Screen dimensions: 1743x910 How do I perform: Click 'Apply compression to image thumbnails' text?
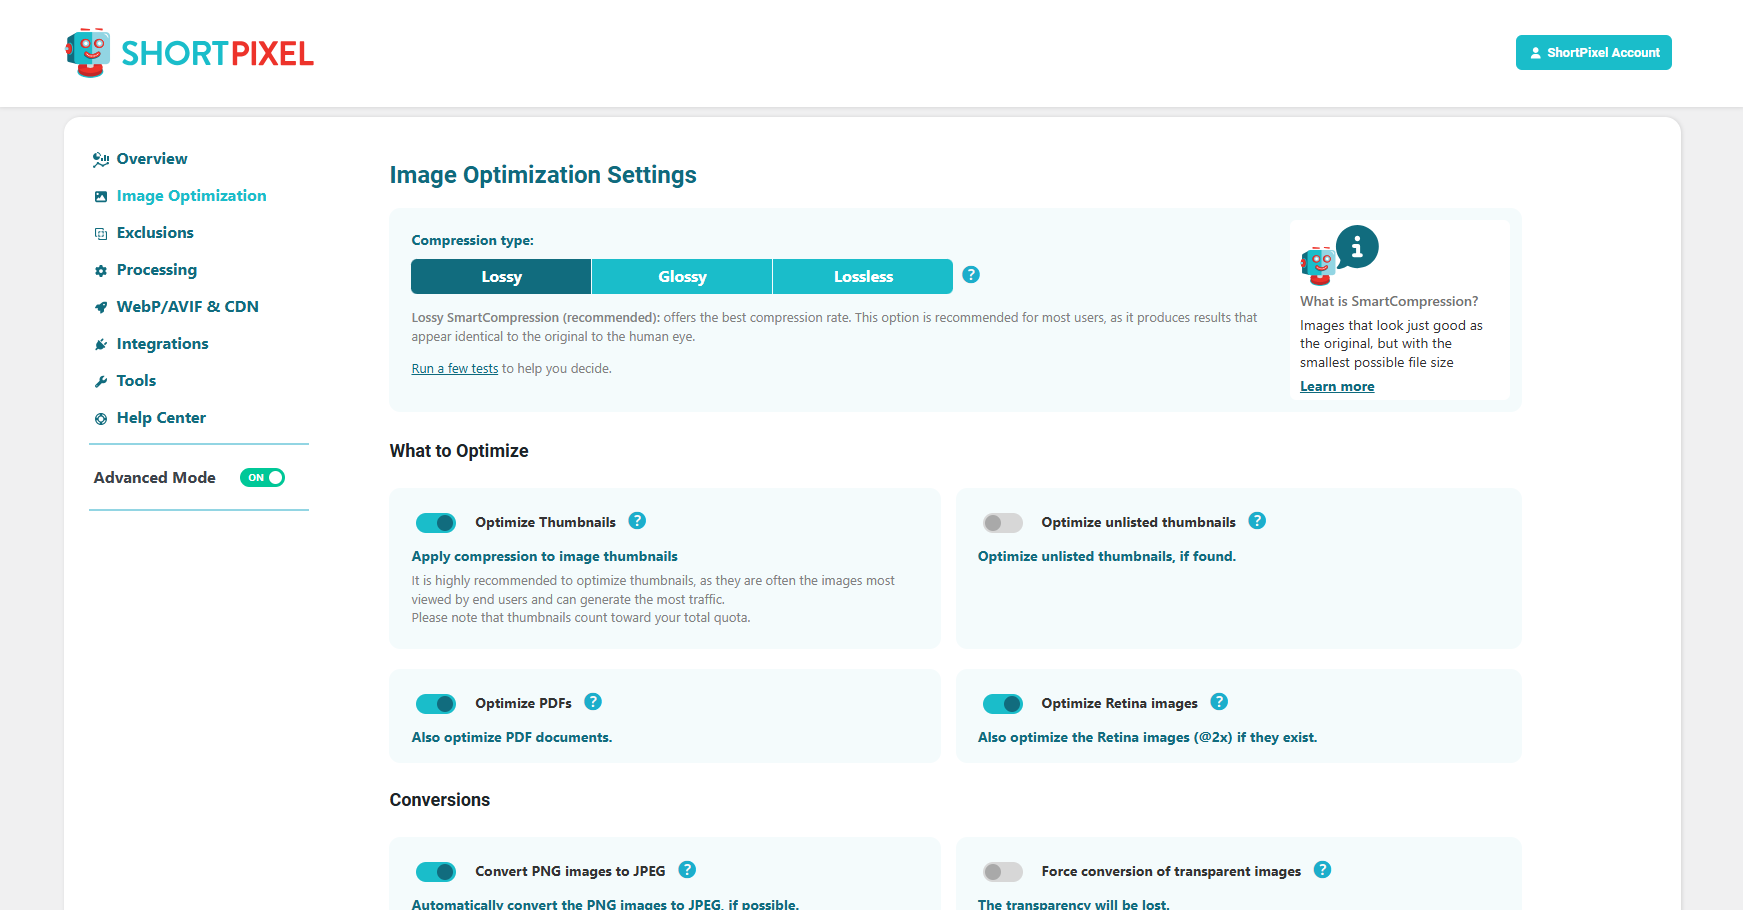[544, 557]
